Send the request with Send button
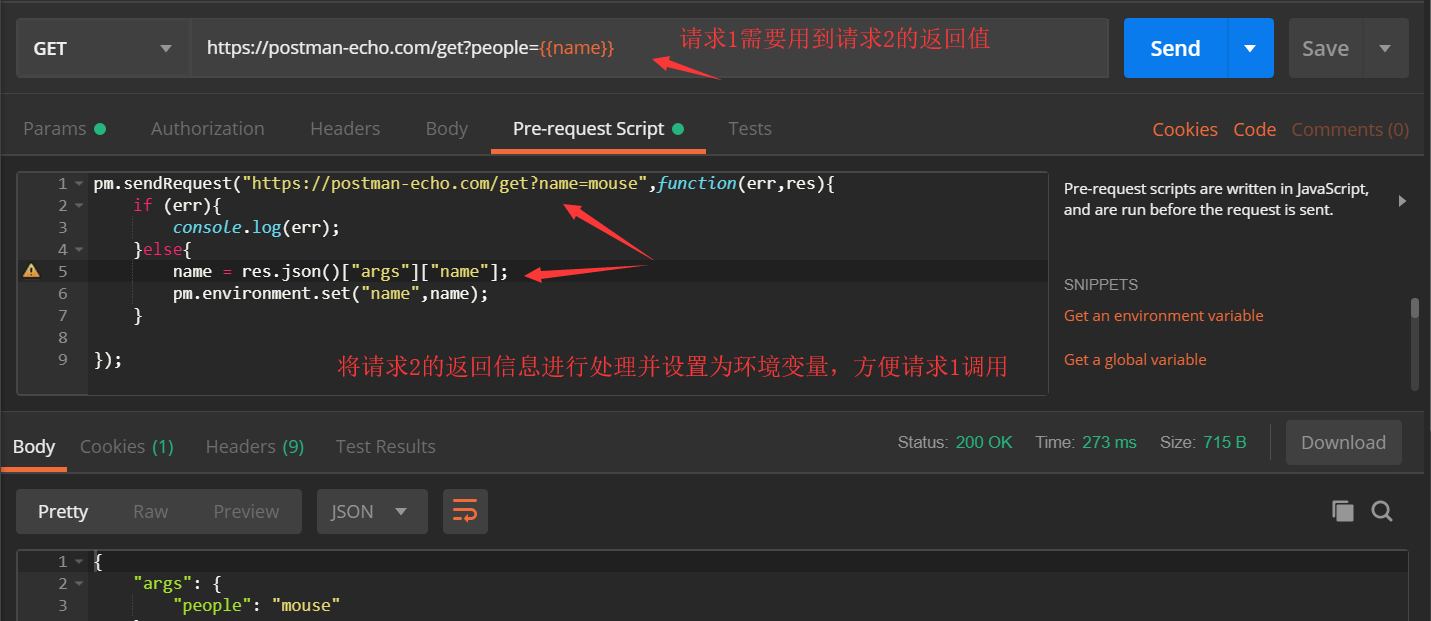1431x621 pixels. pos(1175,48)
